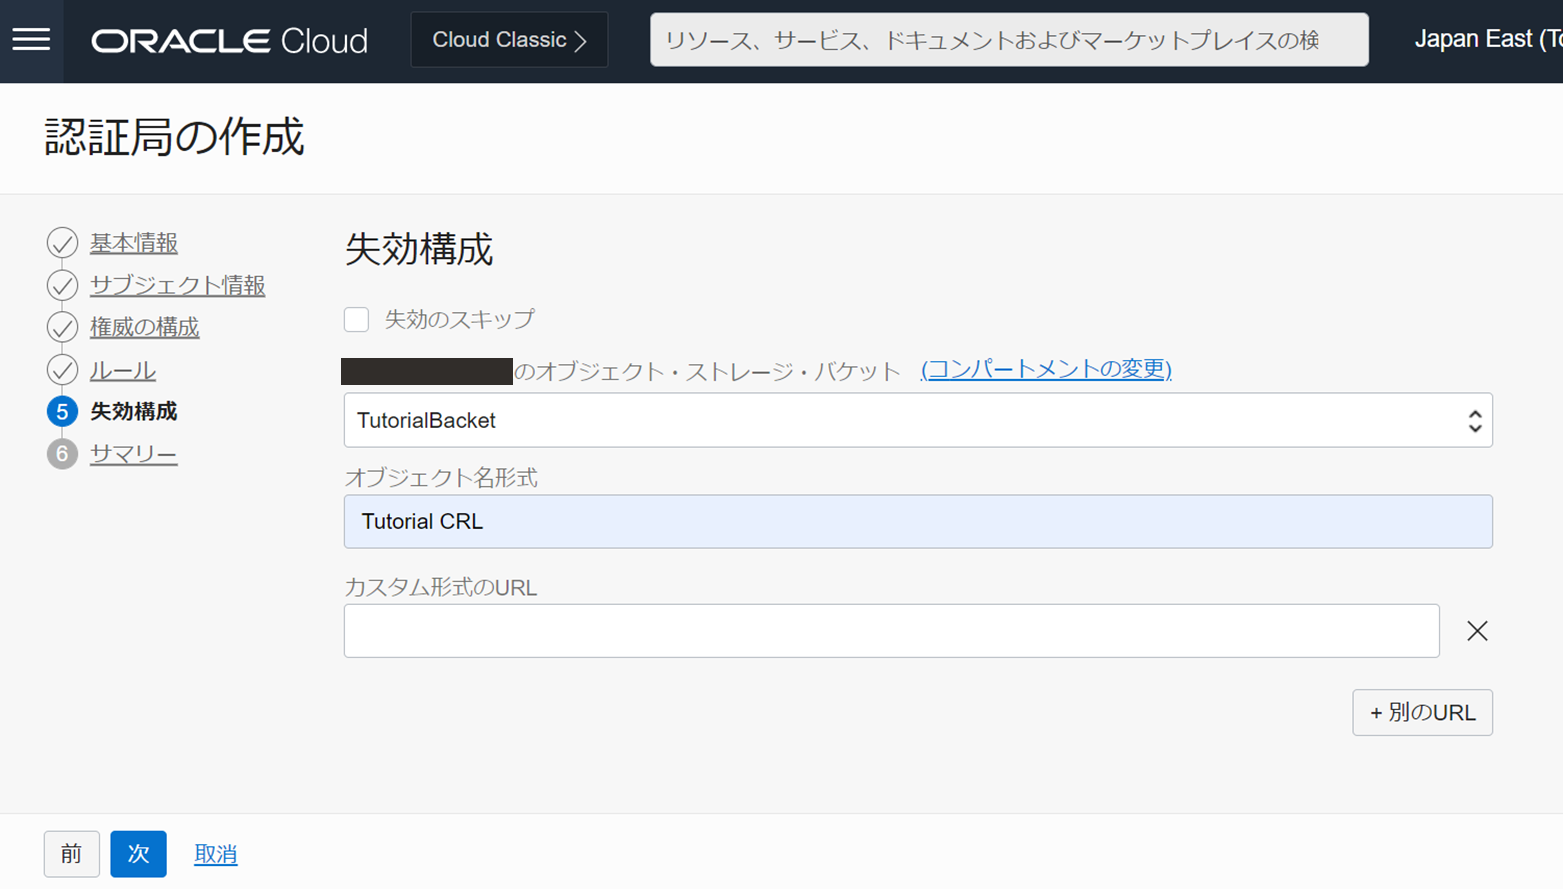Remove the custom URL with X icon
1563x889 pixels.
(x=1476, y=631)
